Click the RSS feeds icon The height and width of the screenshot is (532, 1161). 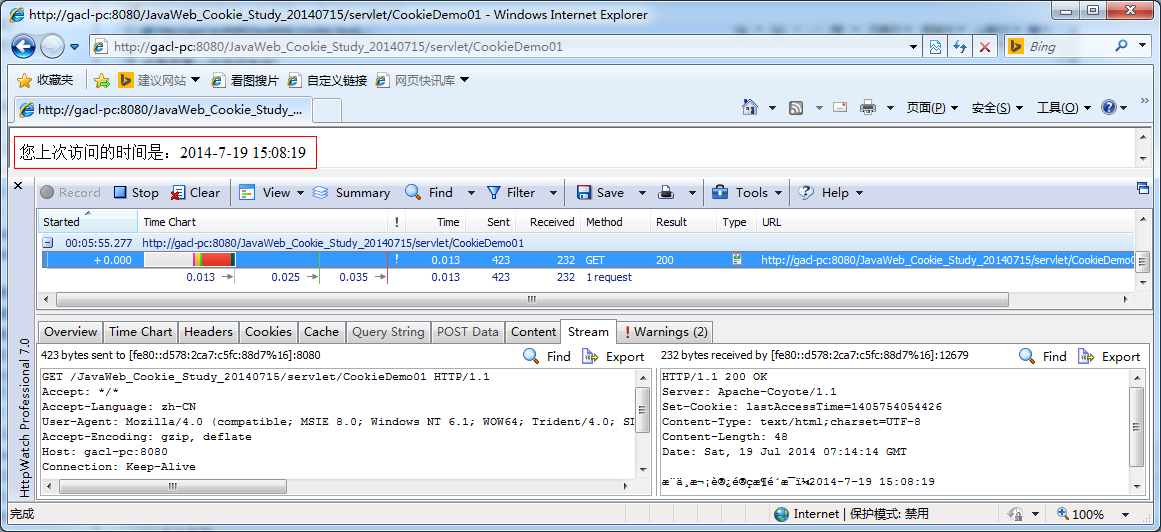click(796, 107)
